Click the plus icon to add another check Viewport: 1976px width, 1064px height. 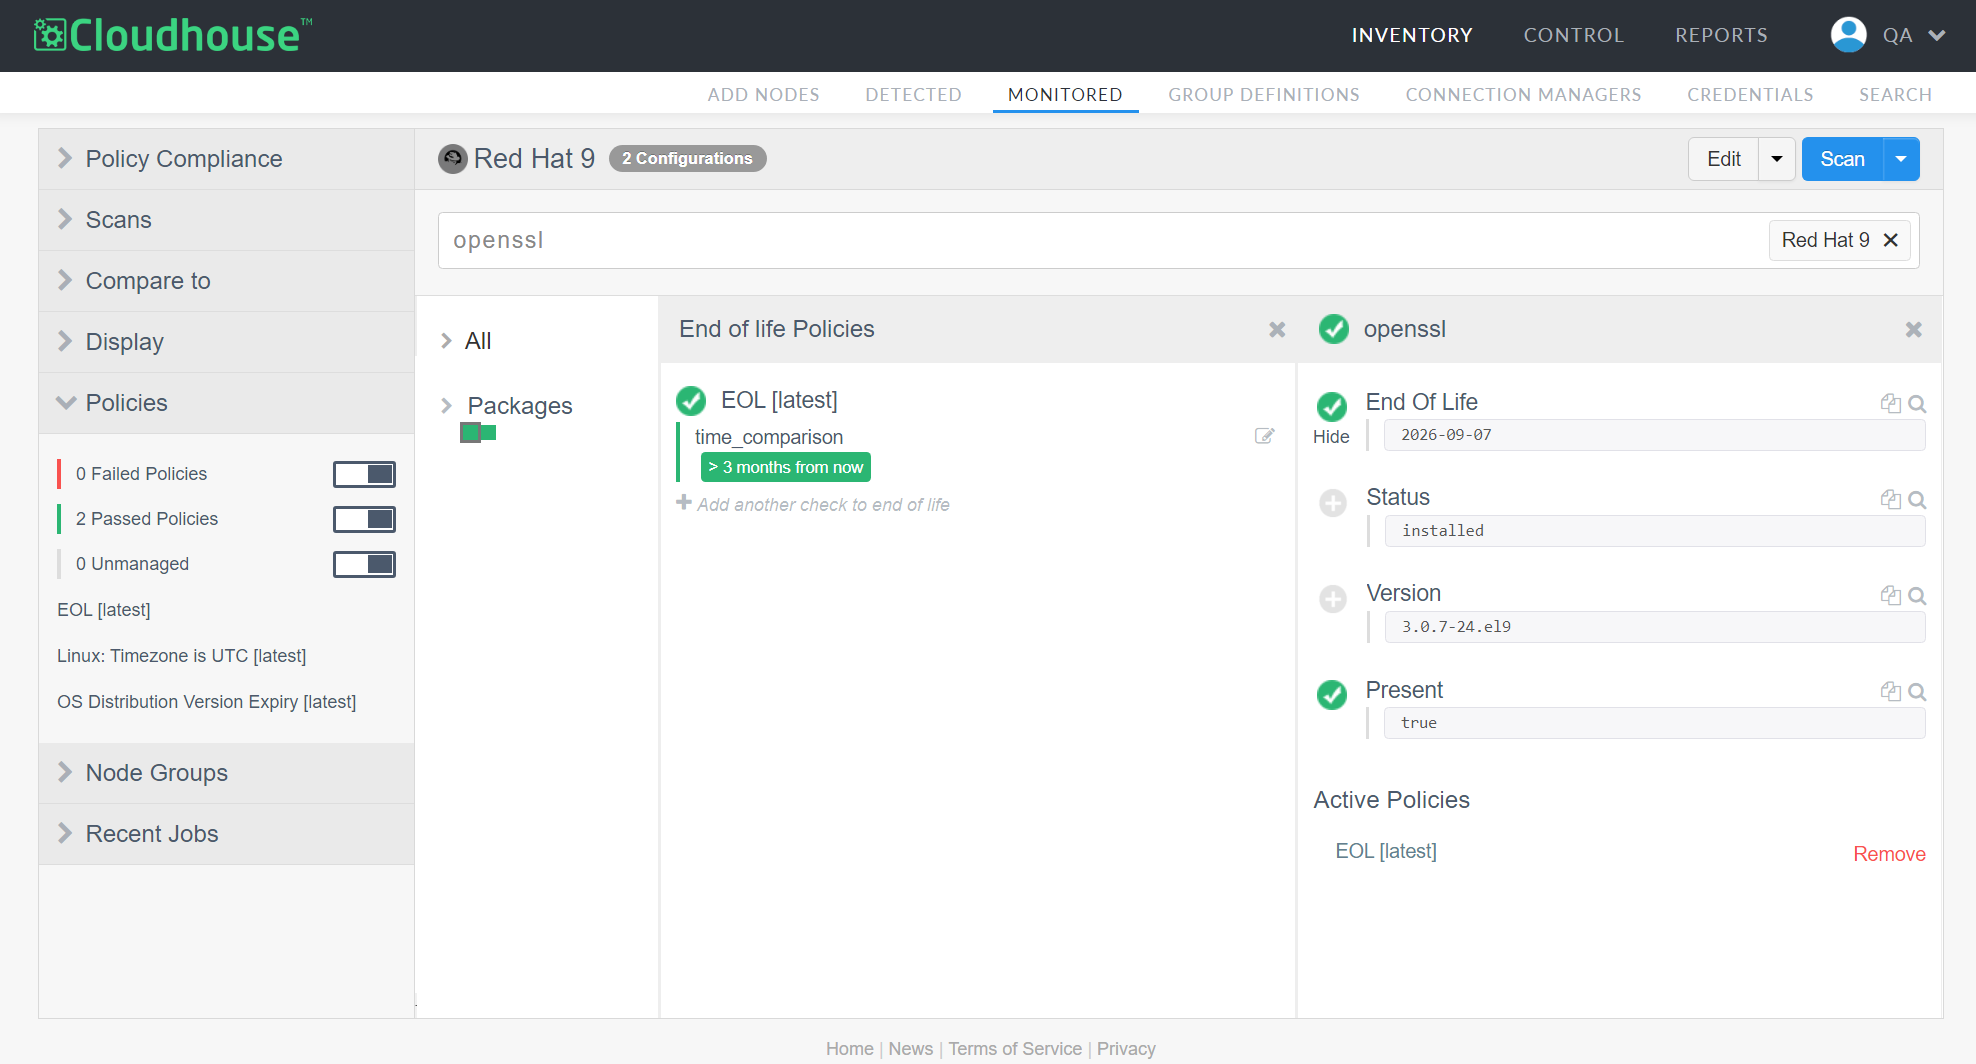click(x=684, y=503)
